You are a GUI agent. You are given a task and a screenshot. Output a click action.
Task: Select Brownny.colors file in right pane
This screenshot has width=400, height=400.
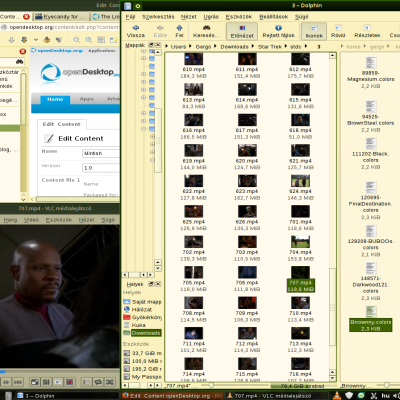[370, 319]
